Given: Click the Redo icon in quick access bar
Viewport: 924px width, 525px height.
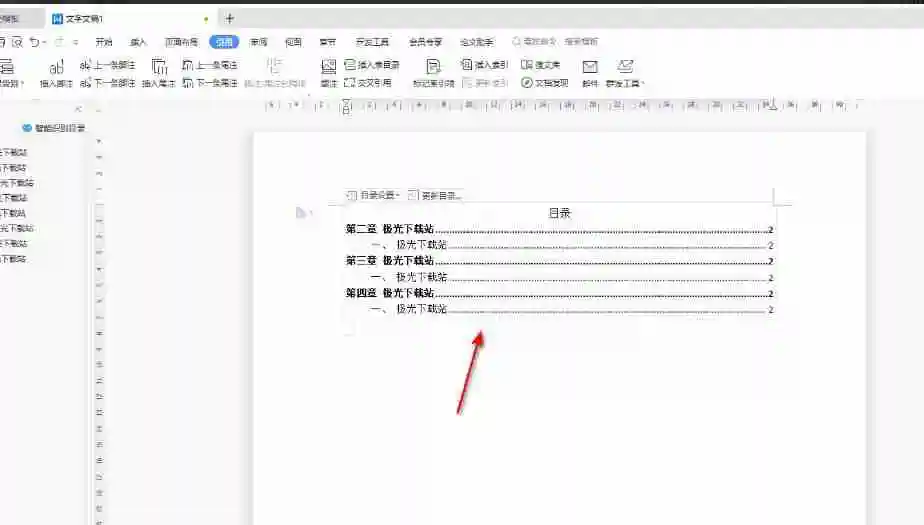Looking at the screenshot, I should pos(59,42).
